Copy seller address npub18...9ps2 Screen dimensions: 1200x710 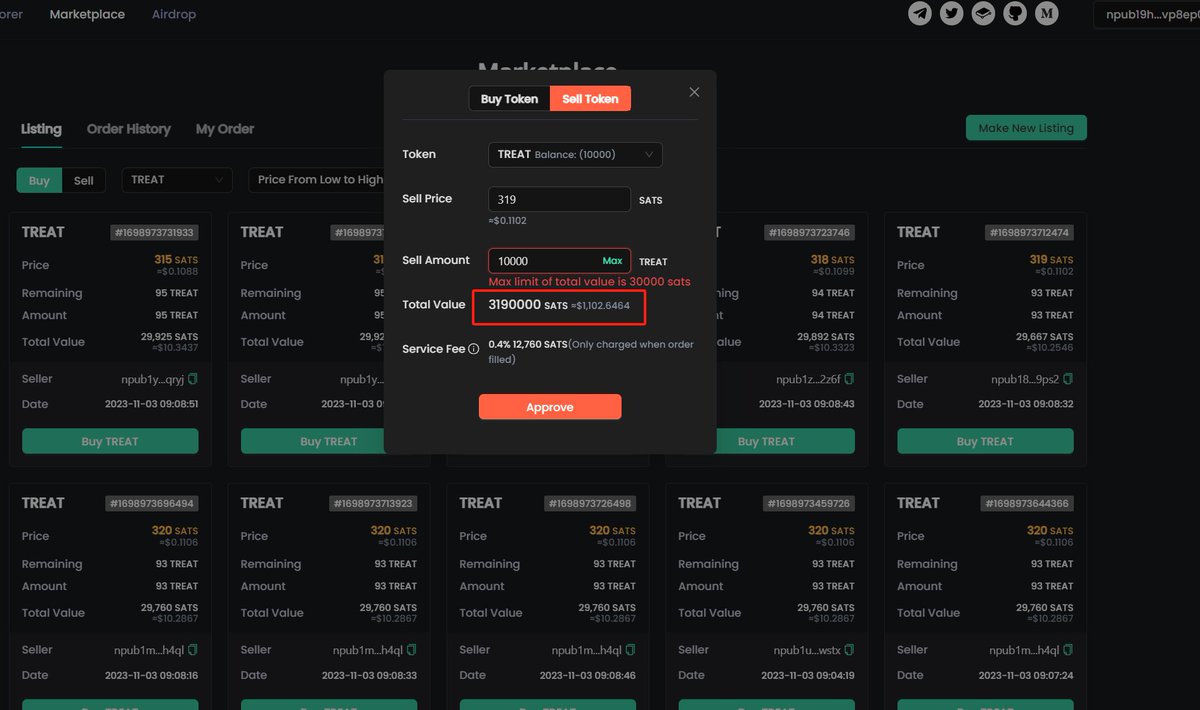[1068, 379]
